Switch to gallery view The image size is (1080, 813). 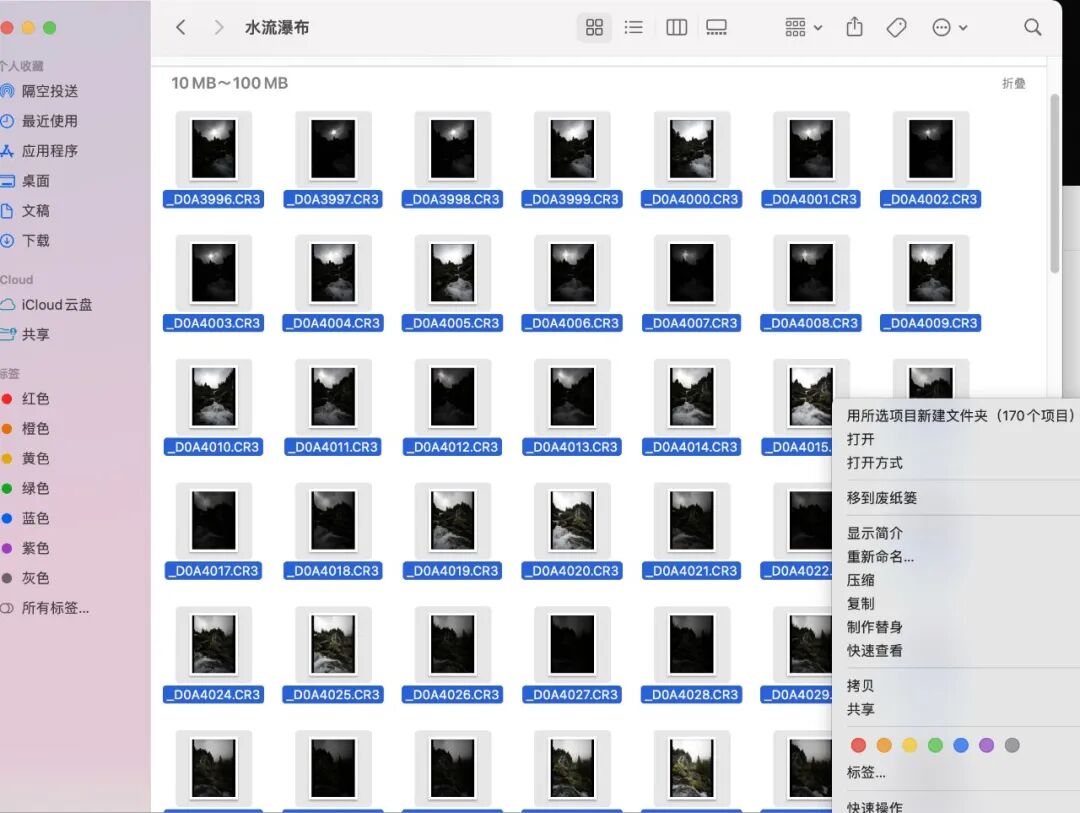[x=716, y=28]
